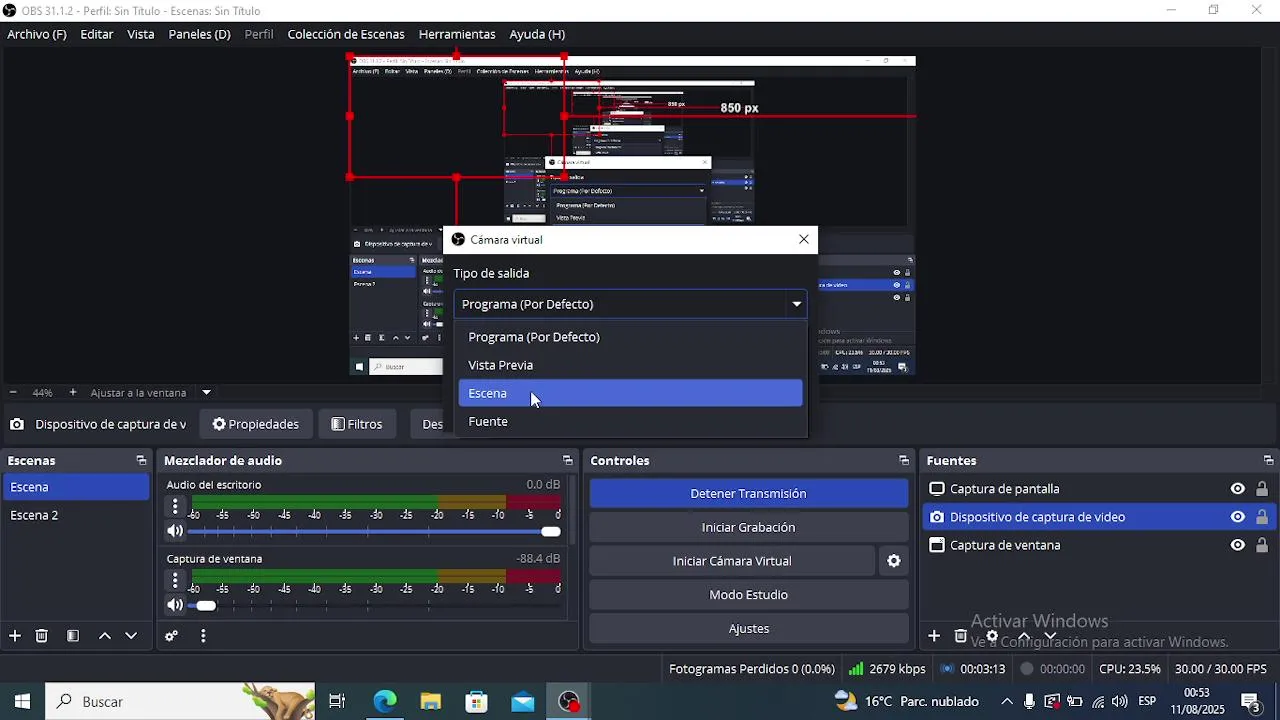Open File Explorer from taskbar
The width and height of the screenshot is (1280, 720).
pyautogui.click(x=431, y=702)
